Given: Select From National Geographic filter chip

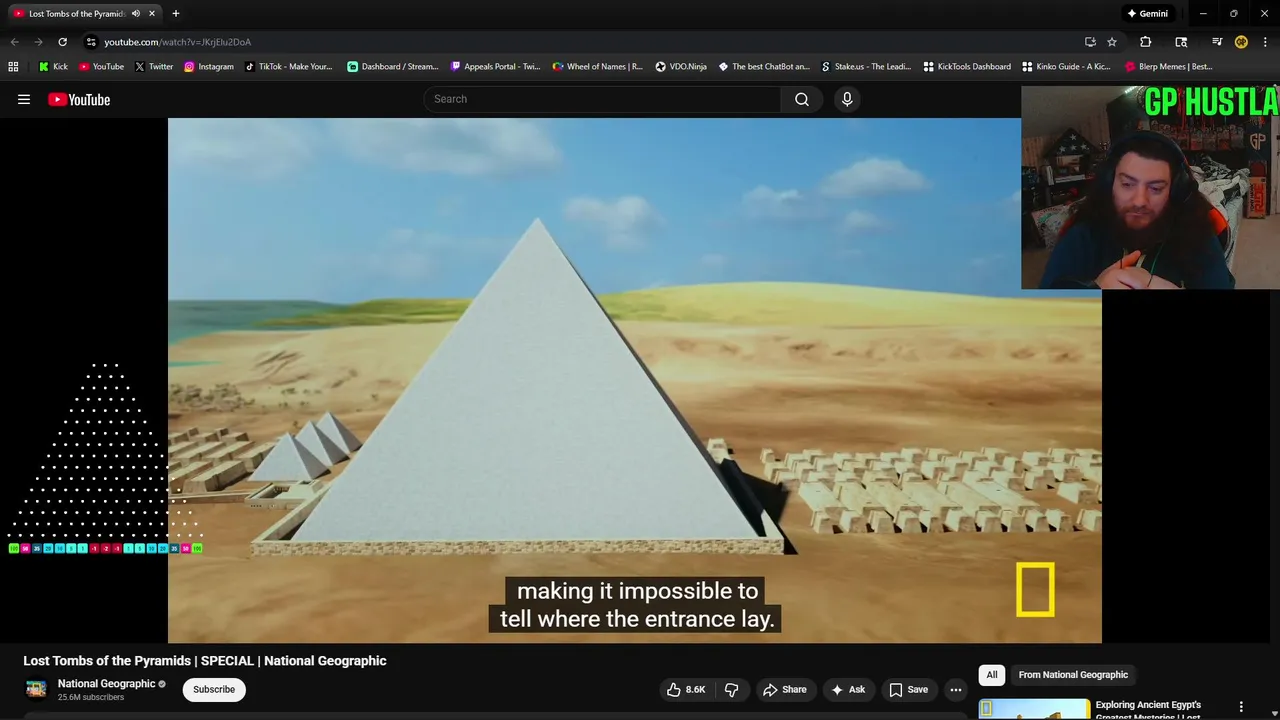Looking at the screenshot, I should click(x=1073, y=675).
